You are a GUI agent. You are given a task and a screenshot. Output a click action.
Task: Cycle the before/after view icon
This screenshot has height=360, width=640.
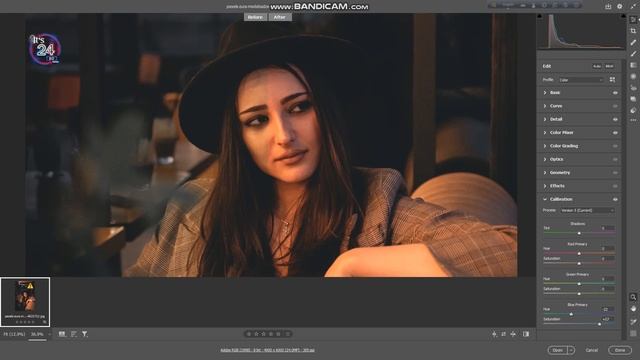(526, 334)
